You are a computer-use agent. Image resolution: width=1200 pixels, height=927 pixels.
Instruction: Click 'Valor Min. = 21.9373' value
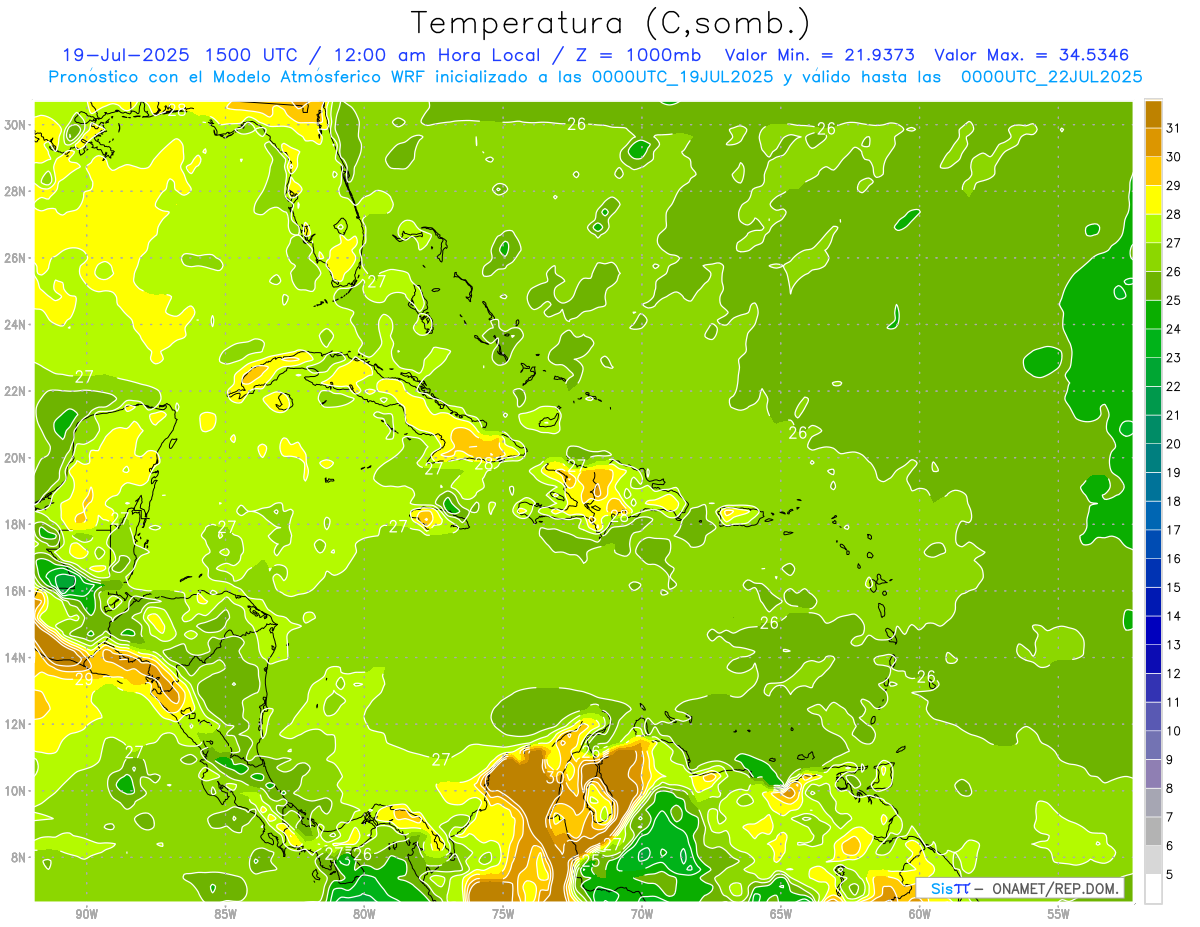[x=819, y=55]
